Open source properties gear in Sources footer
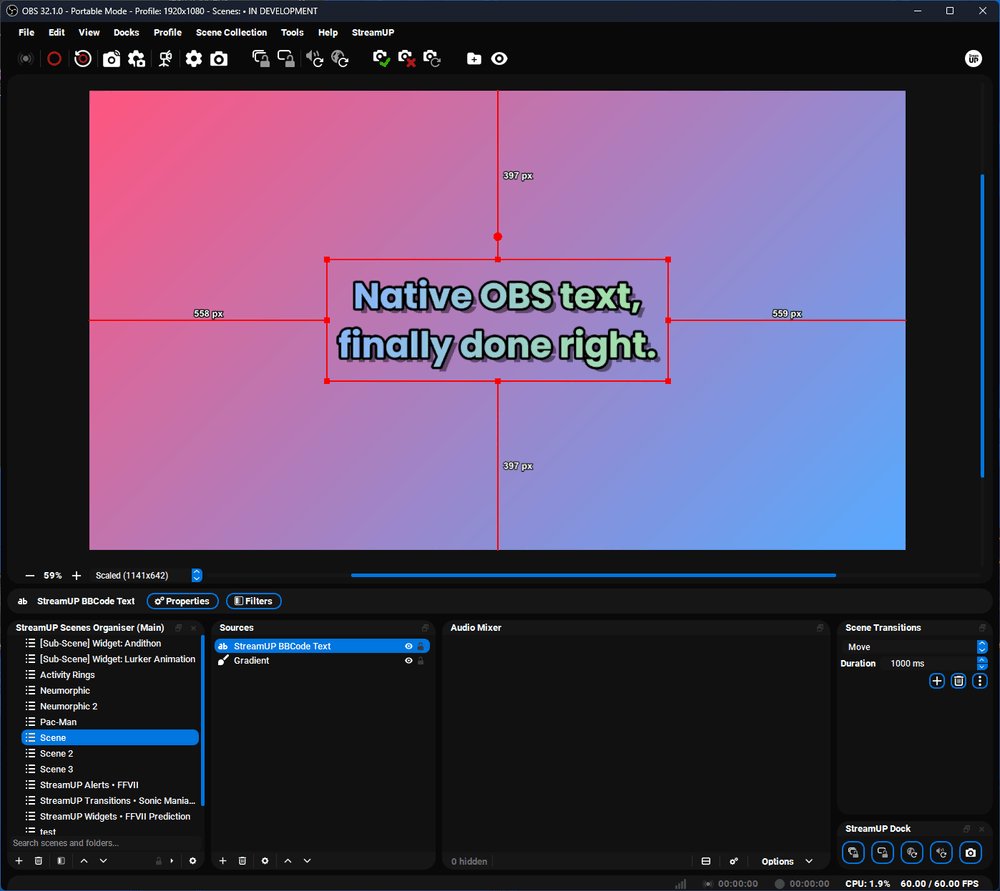Image resolution: width=1000 pixels, height=891 pixels. point(265,860)
